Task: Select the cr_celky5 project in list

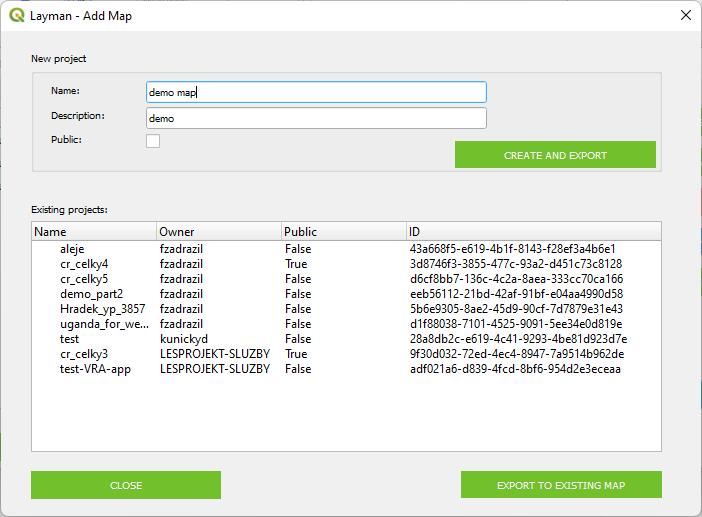Action: [346, 279]
